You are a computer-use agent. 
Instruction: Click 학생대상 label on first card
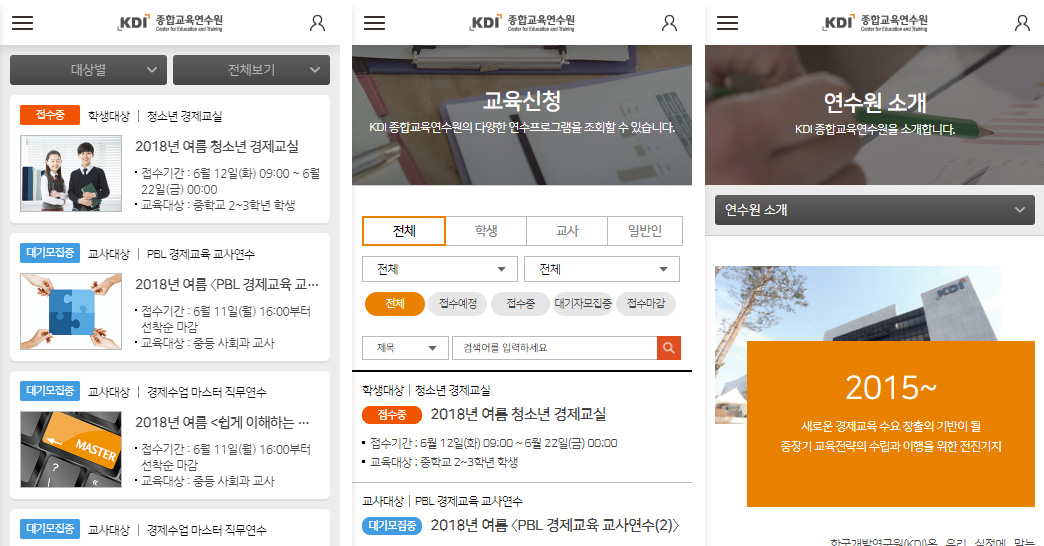coord(109,116)
